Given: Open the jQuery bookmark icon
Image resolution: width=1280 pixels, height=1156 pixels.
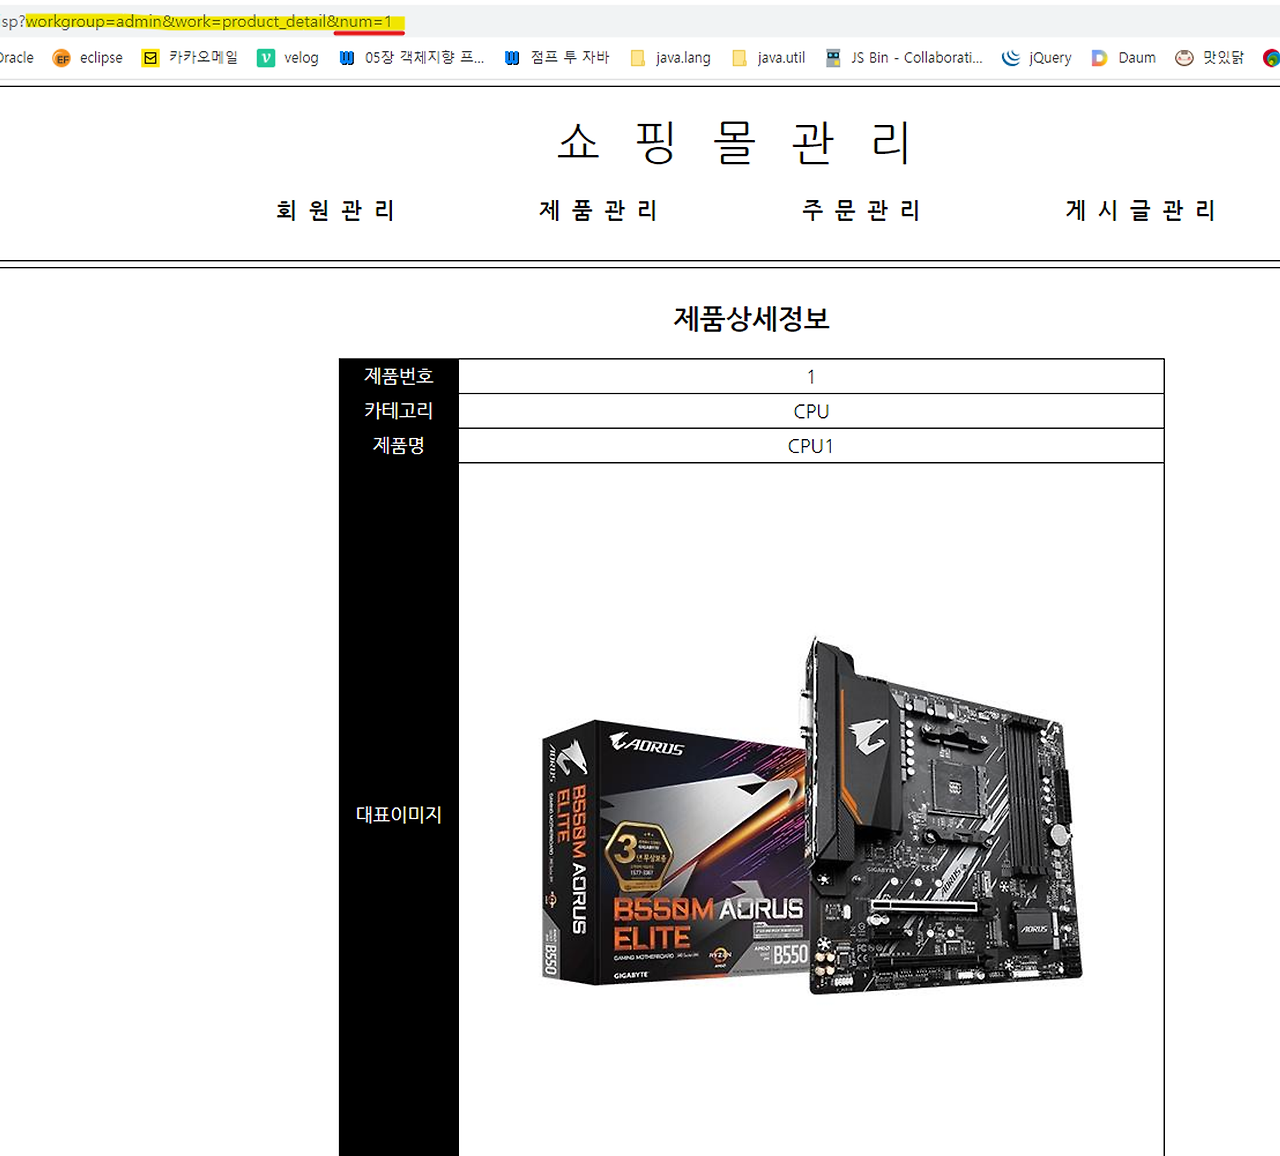Looking at the screenshot, I should [1011, 58].
